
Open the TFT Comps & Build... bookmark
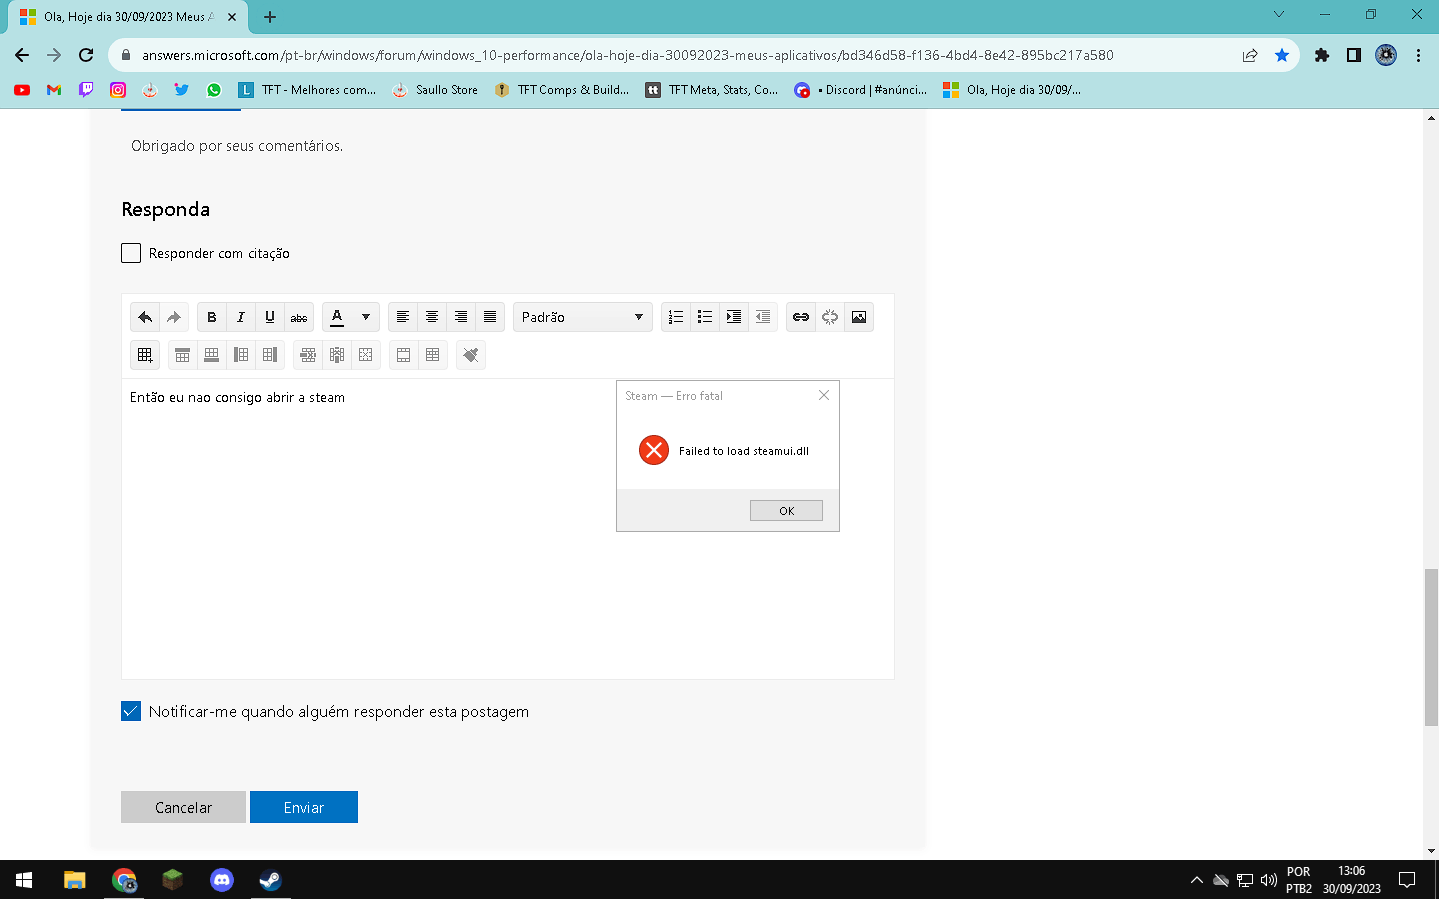pos(563,90)
